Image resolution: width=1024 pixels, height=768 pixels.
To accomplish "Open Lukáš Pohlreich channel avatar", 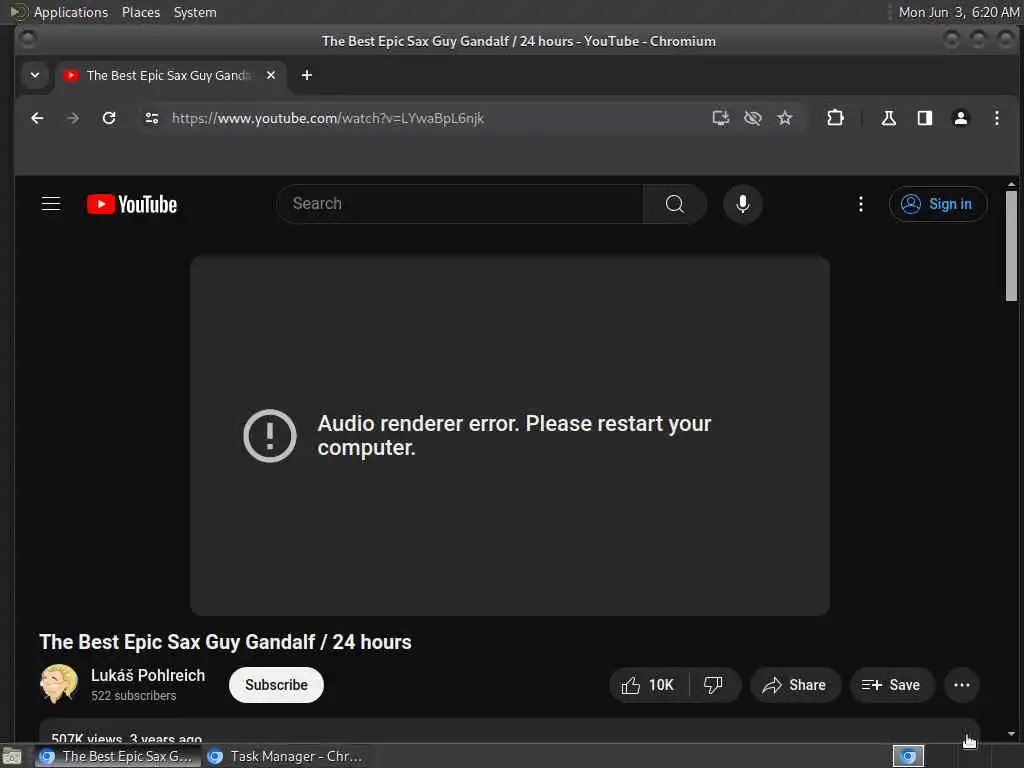I will click(x=59, y=684).
